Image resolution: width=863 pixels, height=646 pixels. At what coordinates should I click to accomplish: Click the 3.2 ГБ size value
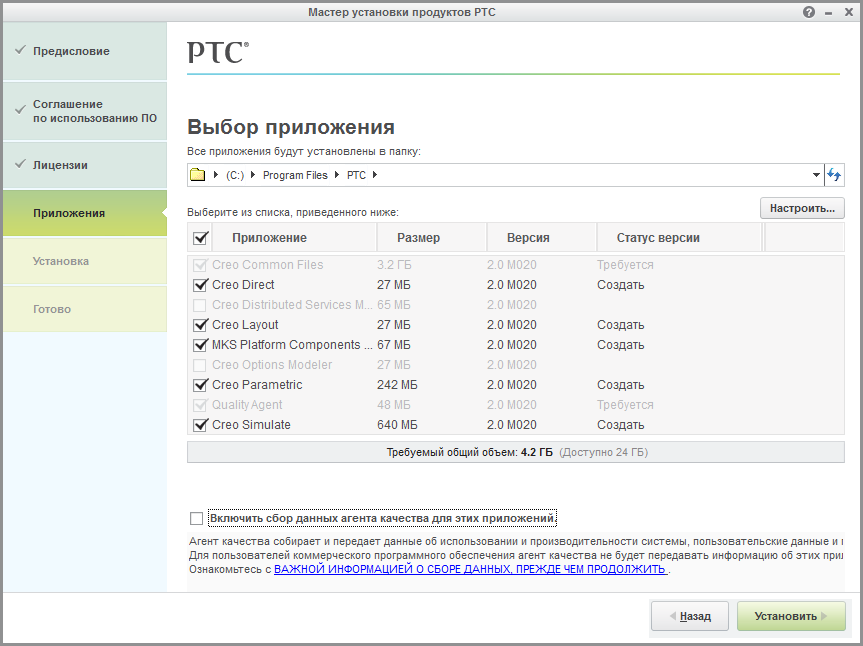coord(394,265)
